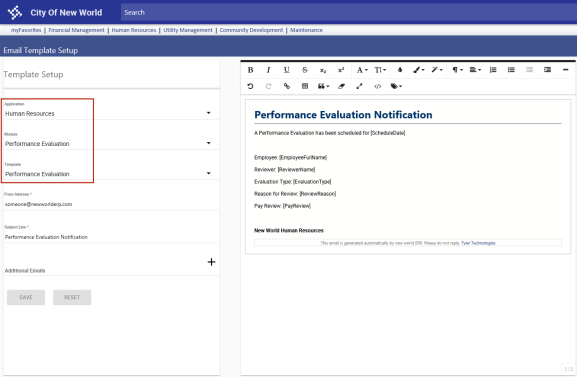This screenshot has height=377, width=577.
Task: Clear formatting with the eraser icon
Action: 341,86
